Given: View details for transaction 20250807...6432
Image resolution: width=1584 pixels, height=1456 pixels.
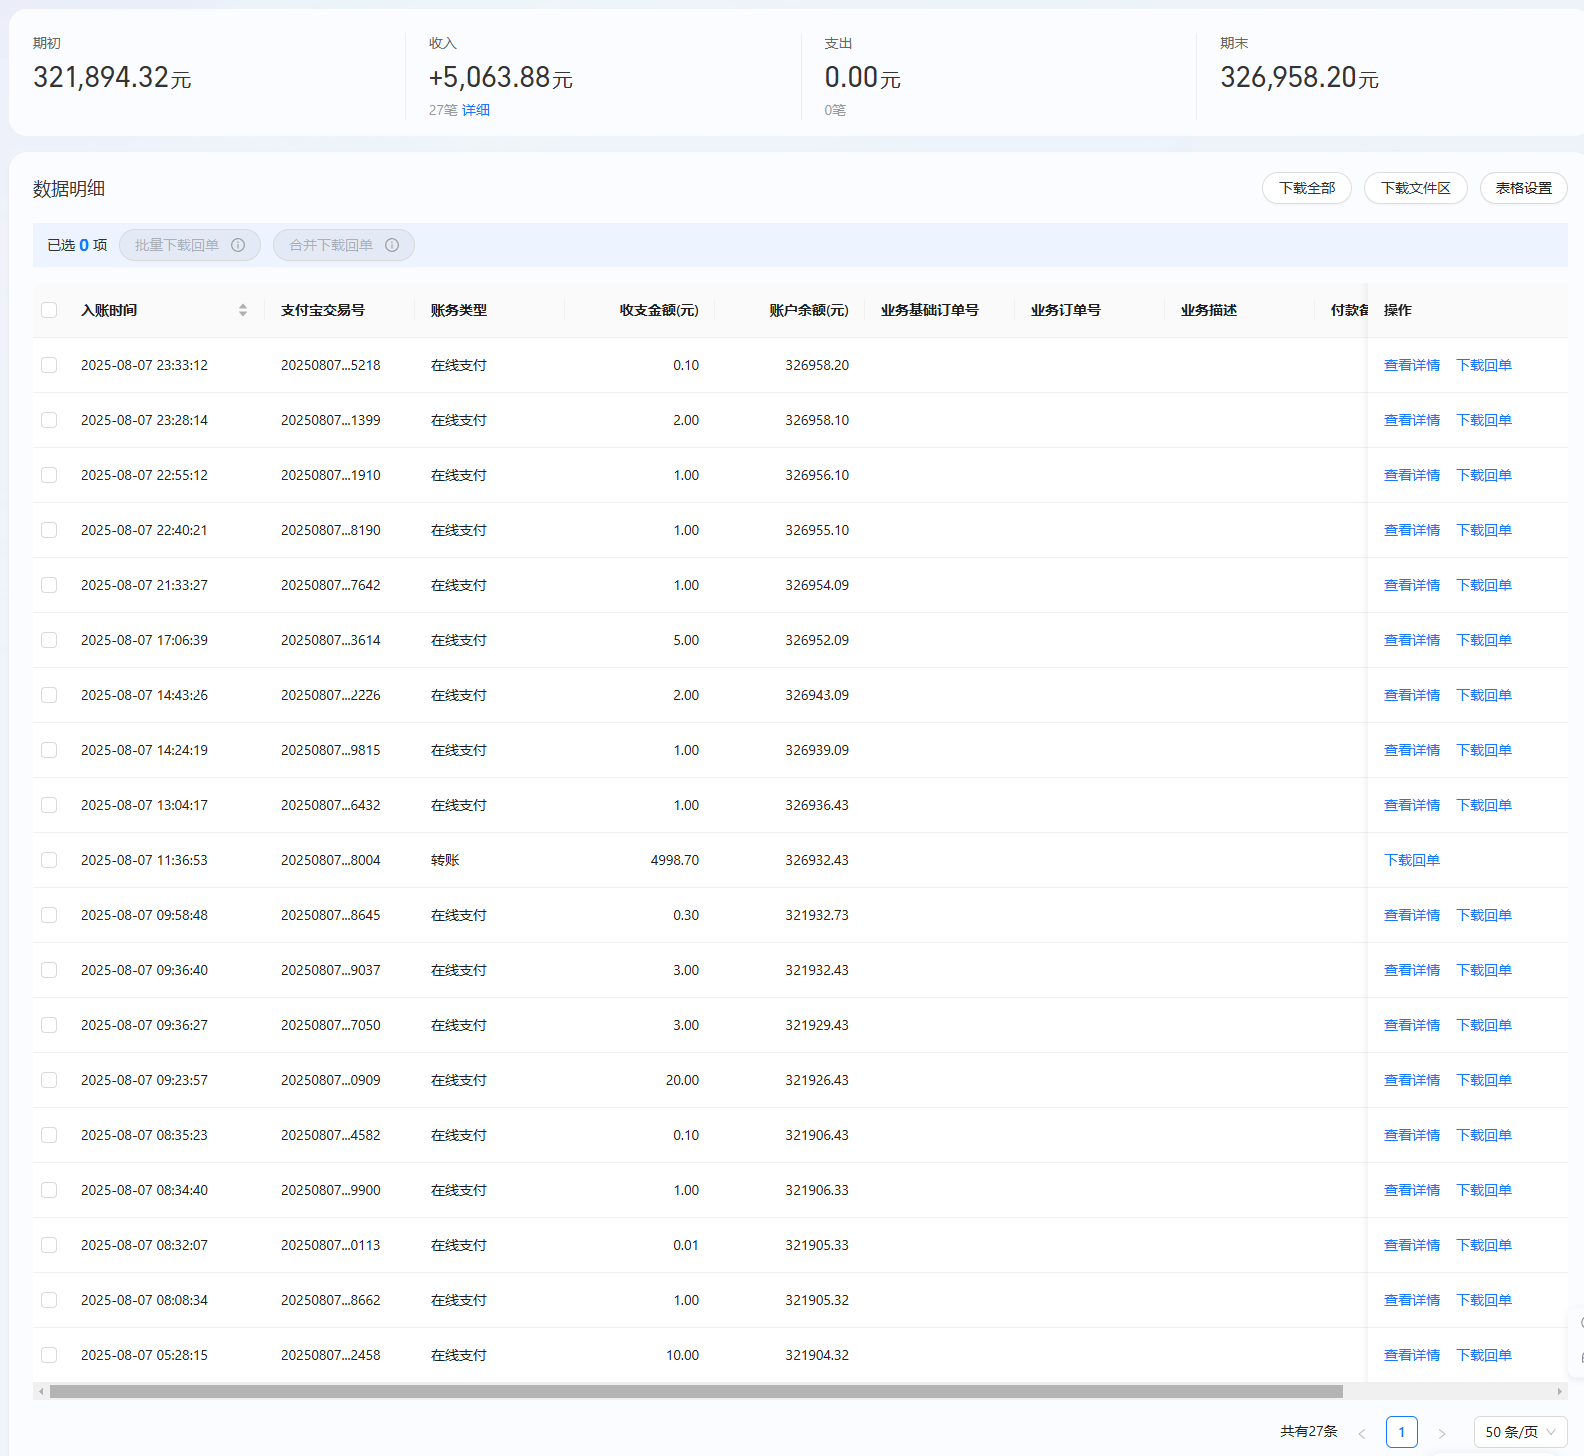Looking at the screenshot, I should click(x=1412, y=805).
